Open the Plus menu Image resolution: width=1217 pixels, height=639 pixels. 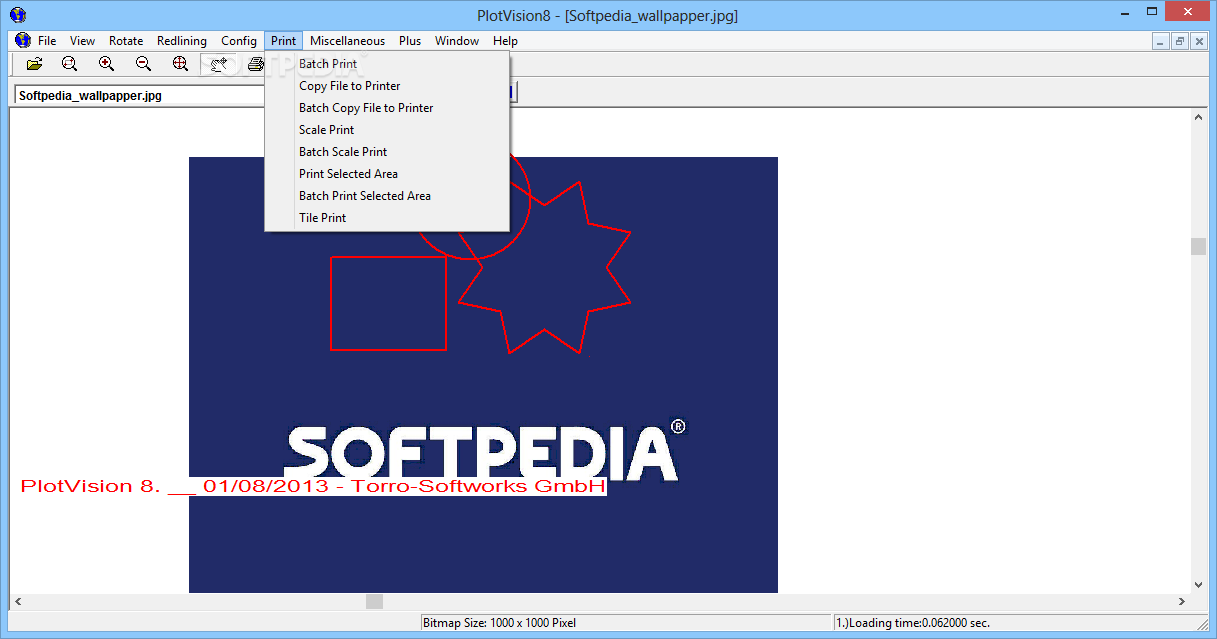click(410, 41)
